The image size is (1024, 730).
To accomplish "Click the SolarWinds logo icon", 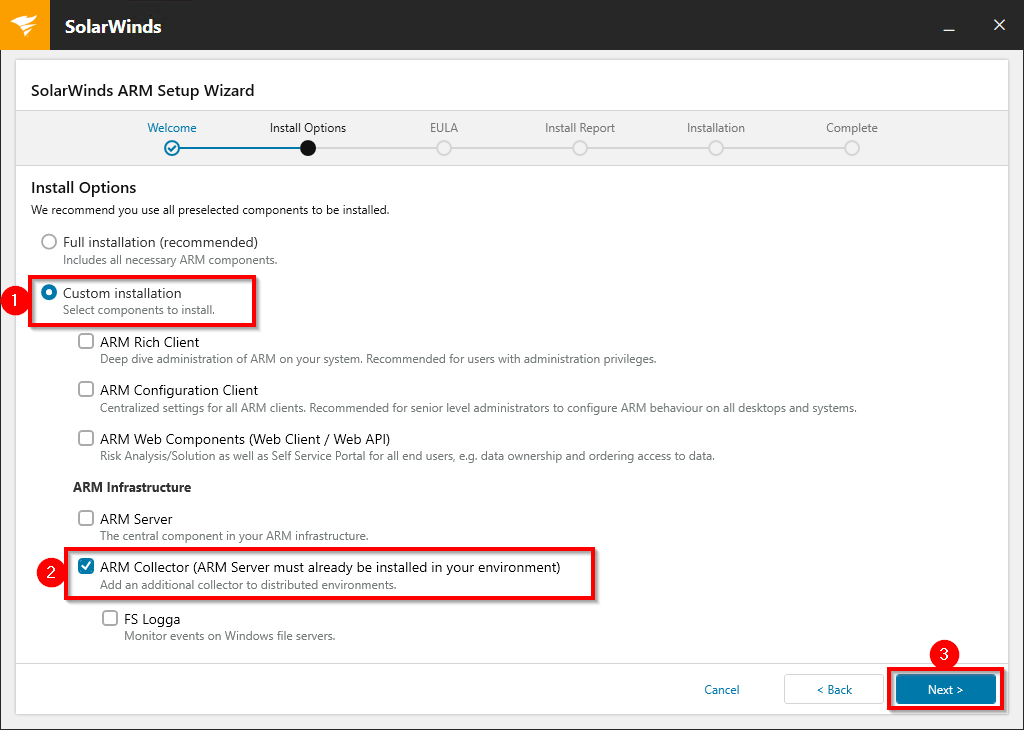I will coord(24,25).
